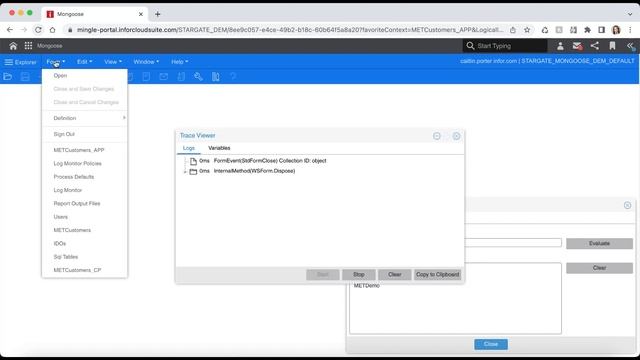Click the file icon beside FormEvent log entry
This screenshot has height=360, width=640.
[193, 161]
